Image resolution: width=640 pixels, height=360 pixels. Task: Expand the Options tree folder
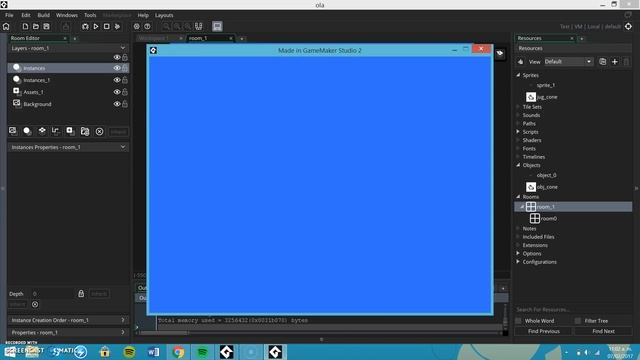pyautogui.click(x=518, y=253)
